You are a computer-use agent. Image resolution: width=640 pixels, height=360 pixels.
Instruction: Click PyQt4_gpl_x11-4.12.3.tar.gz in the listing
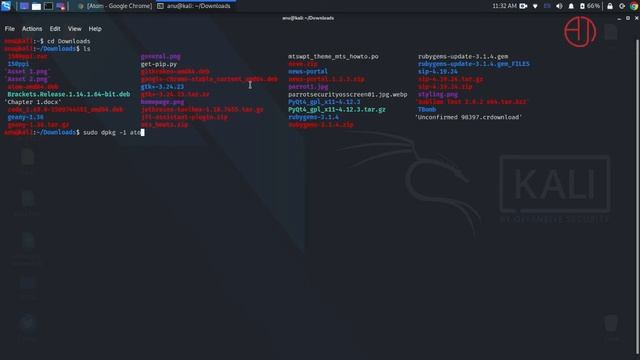(x=337, y=109)
